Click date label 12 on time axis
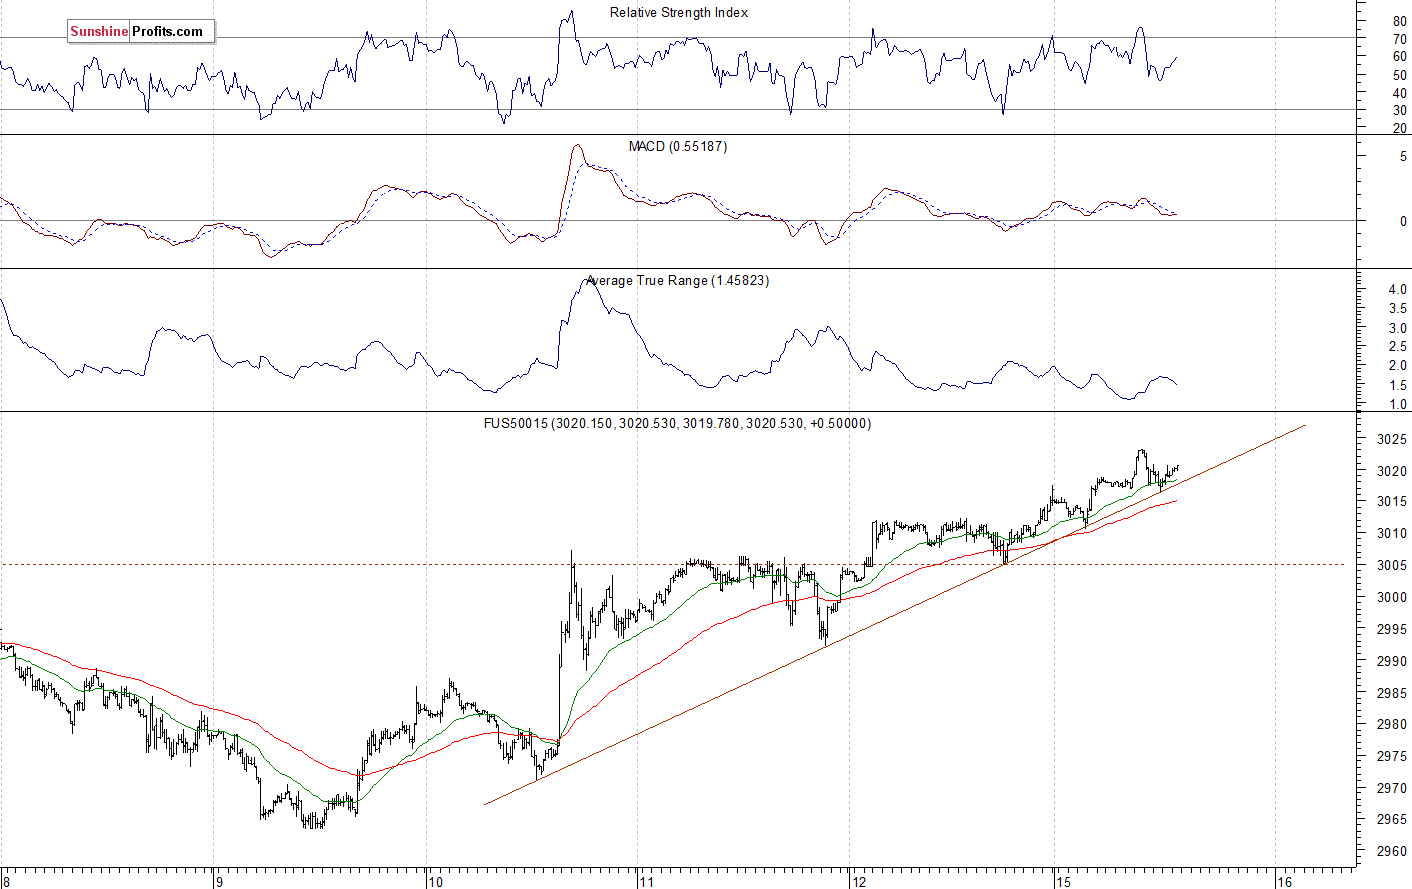Screen dimensions: 1412x889 pyautogui.click(x=859, y=882)
